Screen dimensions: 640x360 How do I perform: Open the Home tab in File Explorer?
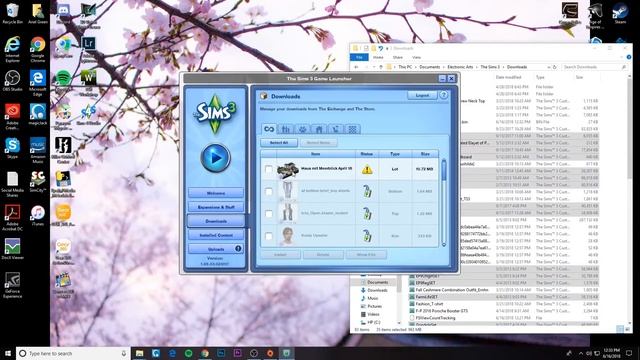(378, 57)
